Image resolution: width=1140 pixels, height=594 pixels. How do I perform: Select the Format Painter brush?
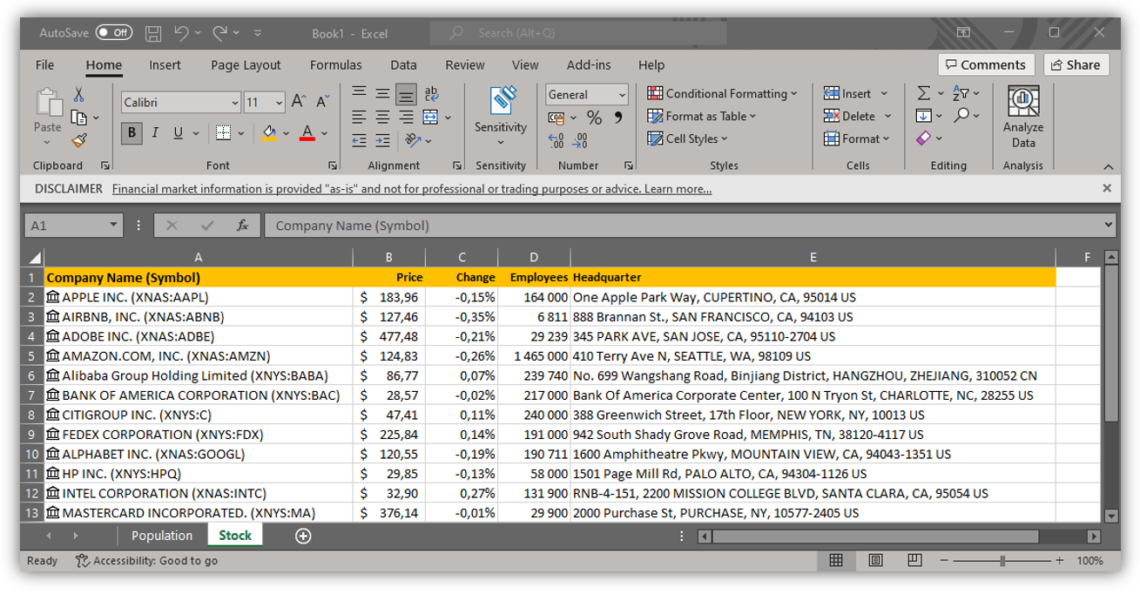[79, 140]
